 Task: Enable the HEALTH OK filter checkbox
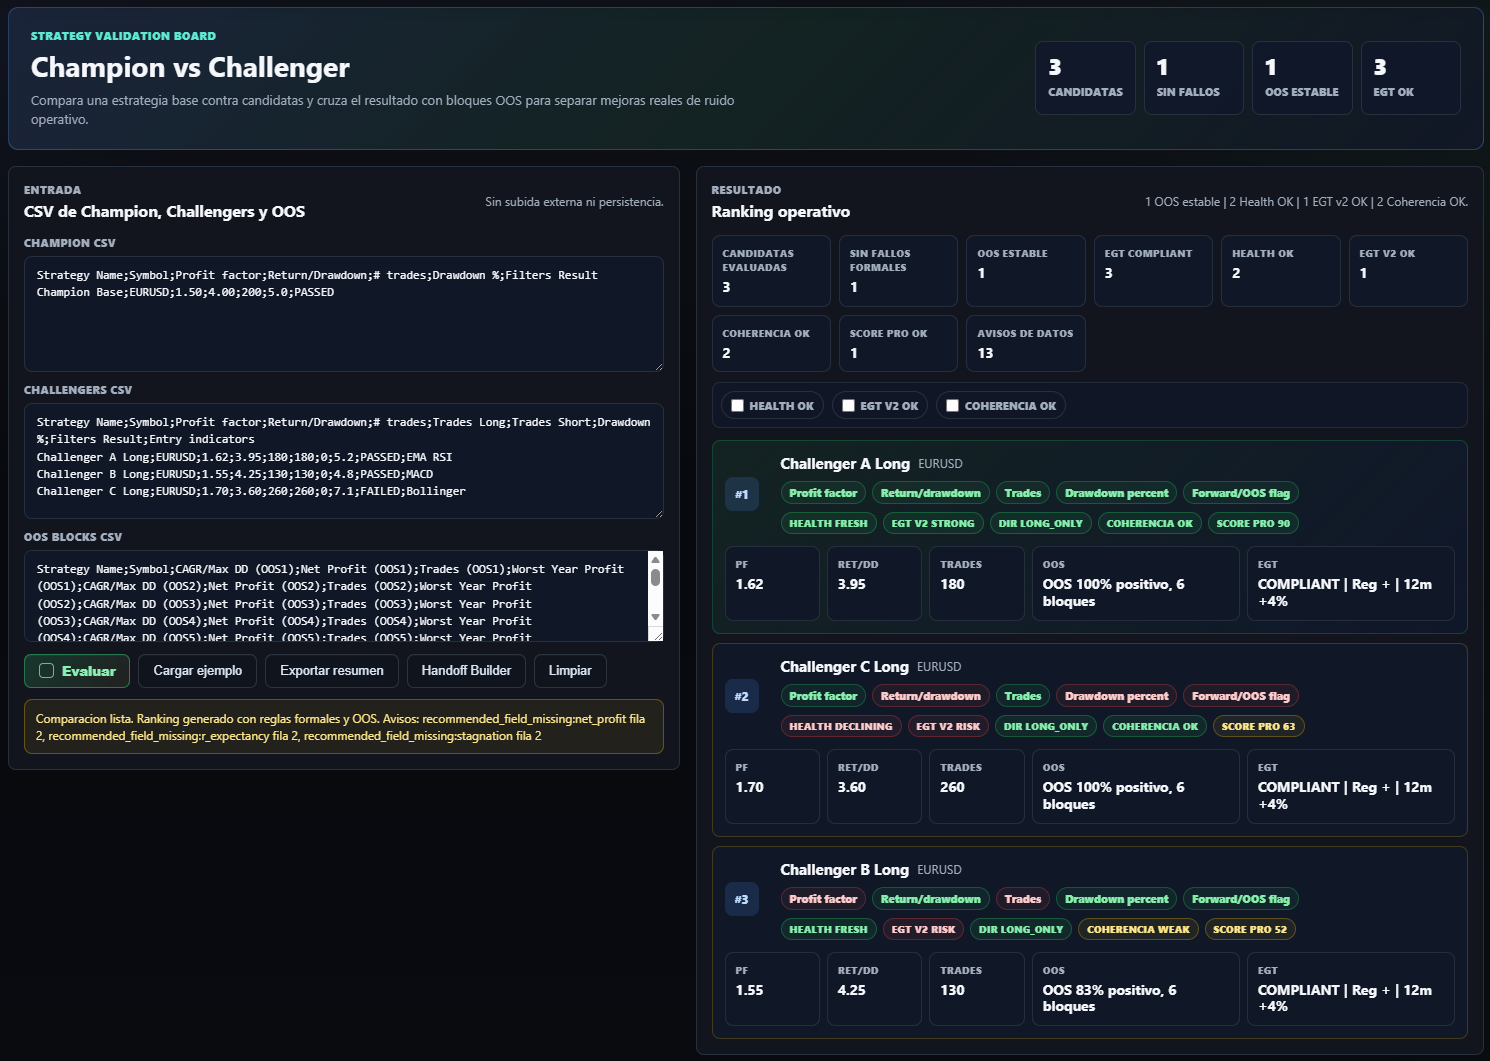(737, 406)
